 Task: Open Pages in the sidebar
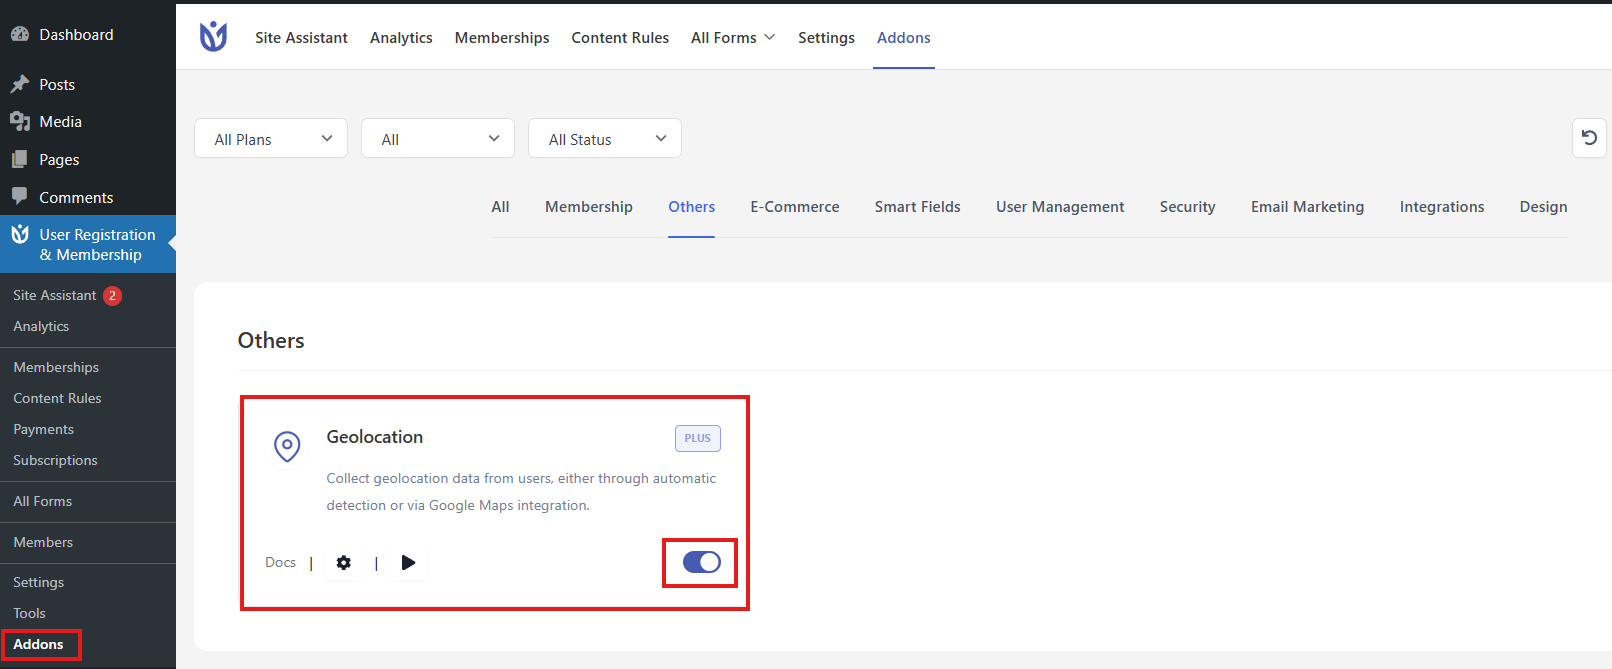pyautogui.click(x=59, y=160)
